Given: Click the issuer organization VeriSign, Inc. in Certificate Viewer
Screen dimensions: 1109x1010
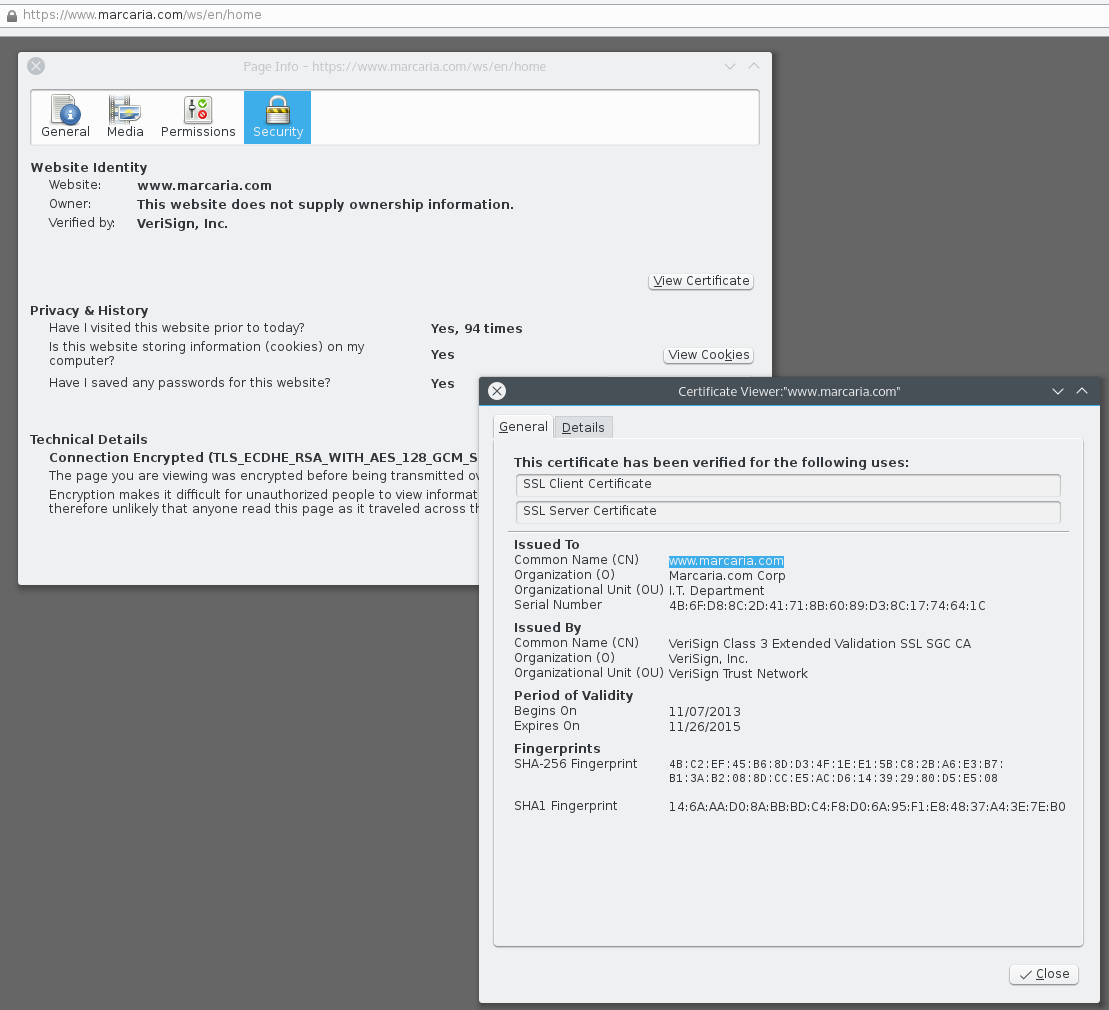Looking at the screenshot, I should [x=708, y=658].
